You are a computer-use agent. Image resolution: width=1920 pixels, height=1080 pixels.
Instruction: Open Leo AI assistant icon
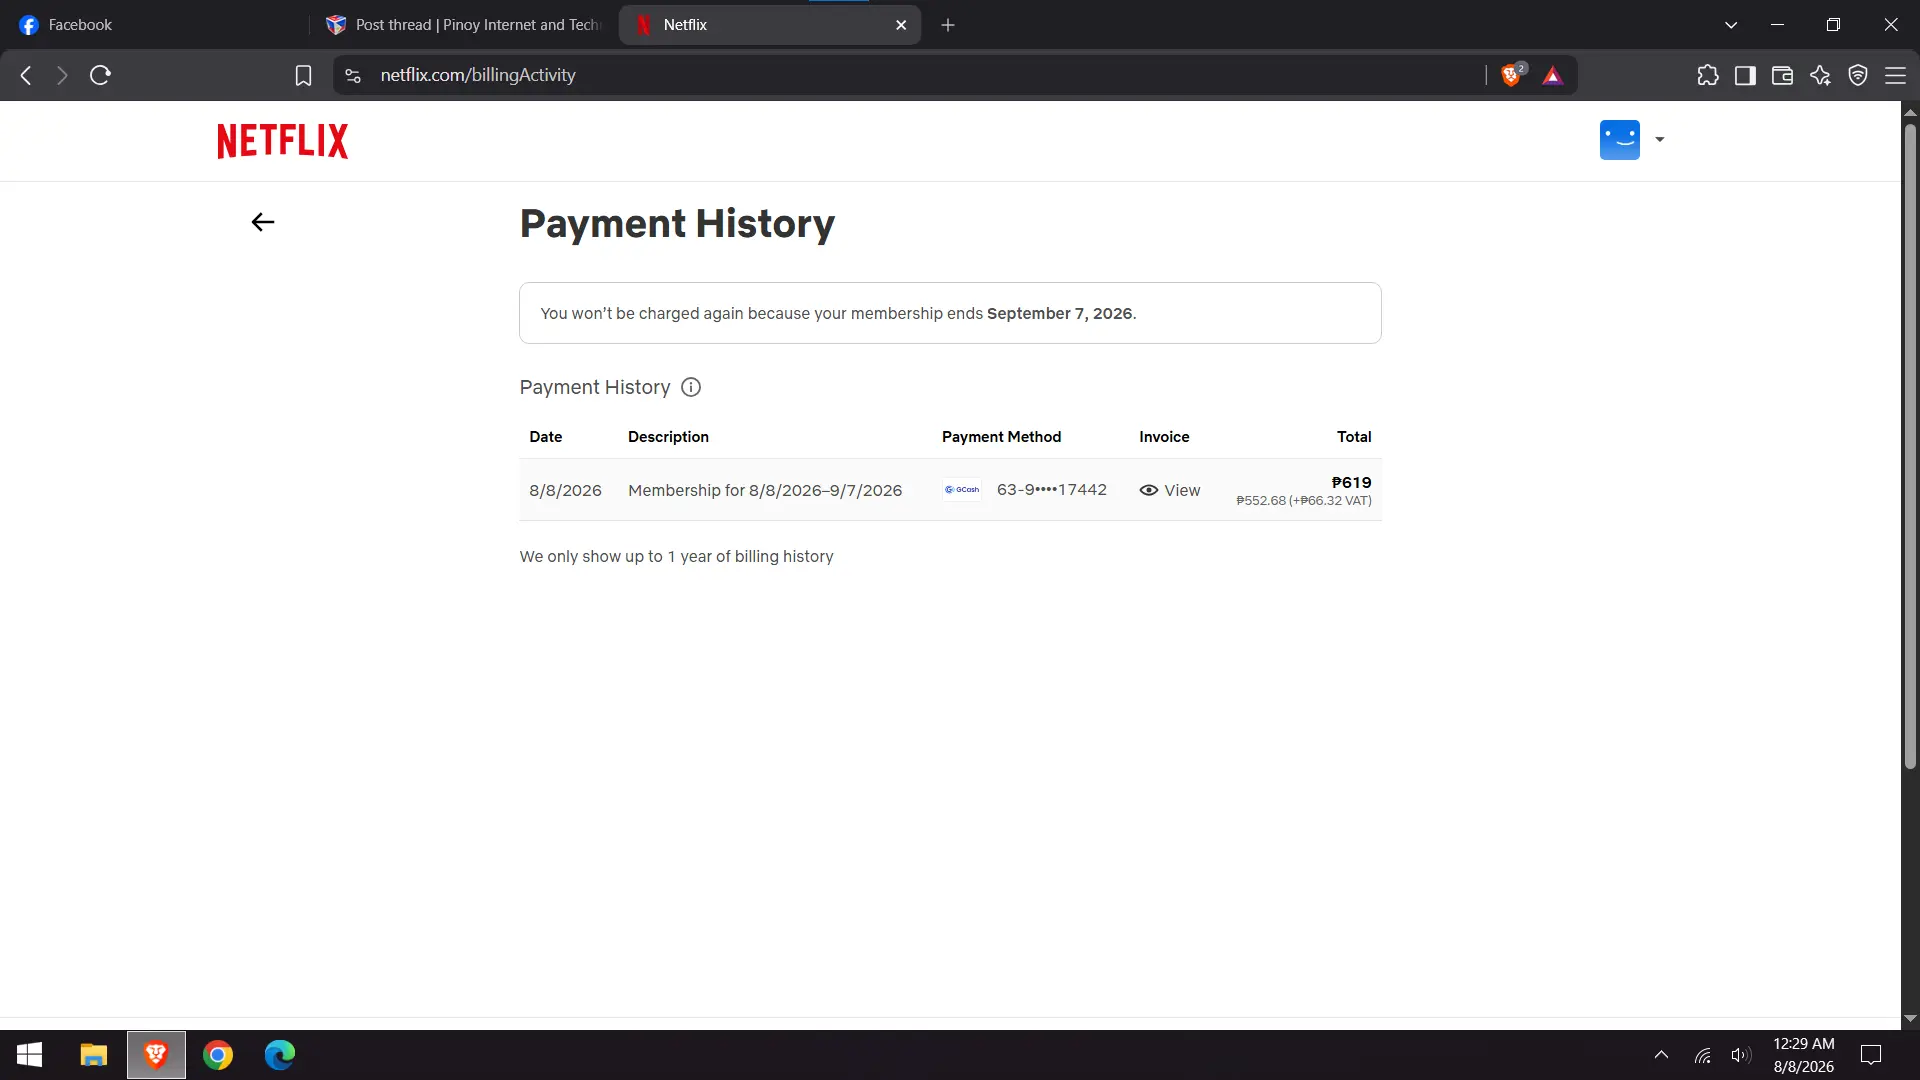1820,75
